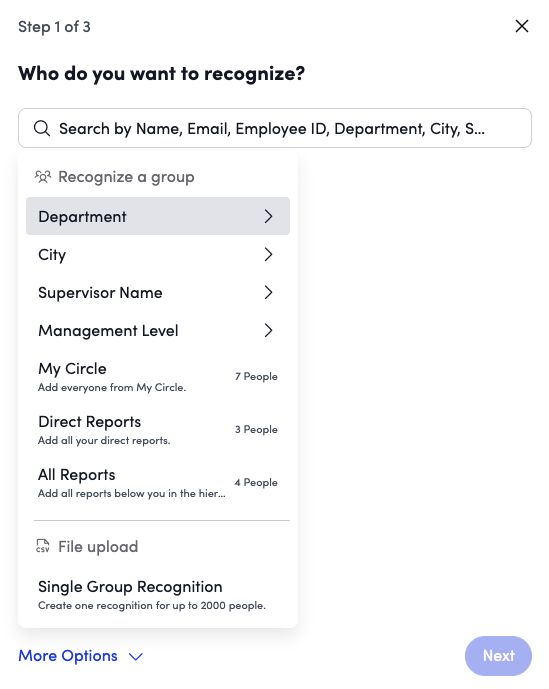Image resolution: width=549 pixels, height=689 pixels.
Task: Click the File upload header text
Action: (x=98, y=547)
